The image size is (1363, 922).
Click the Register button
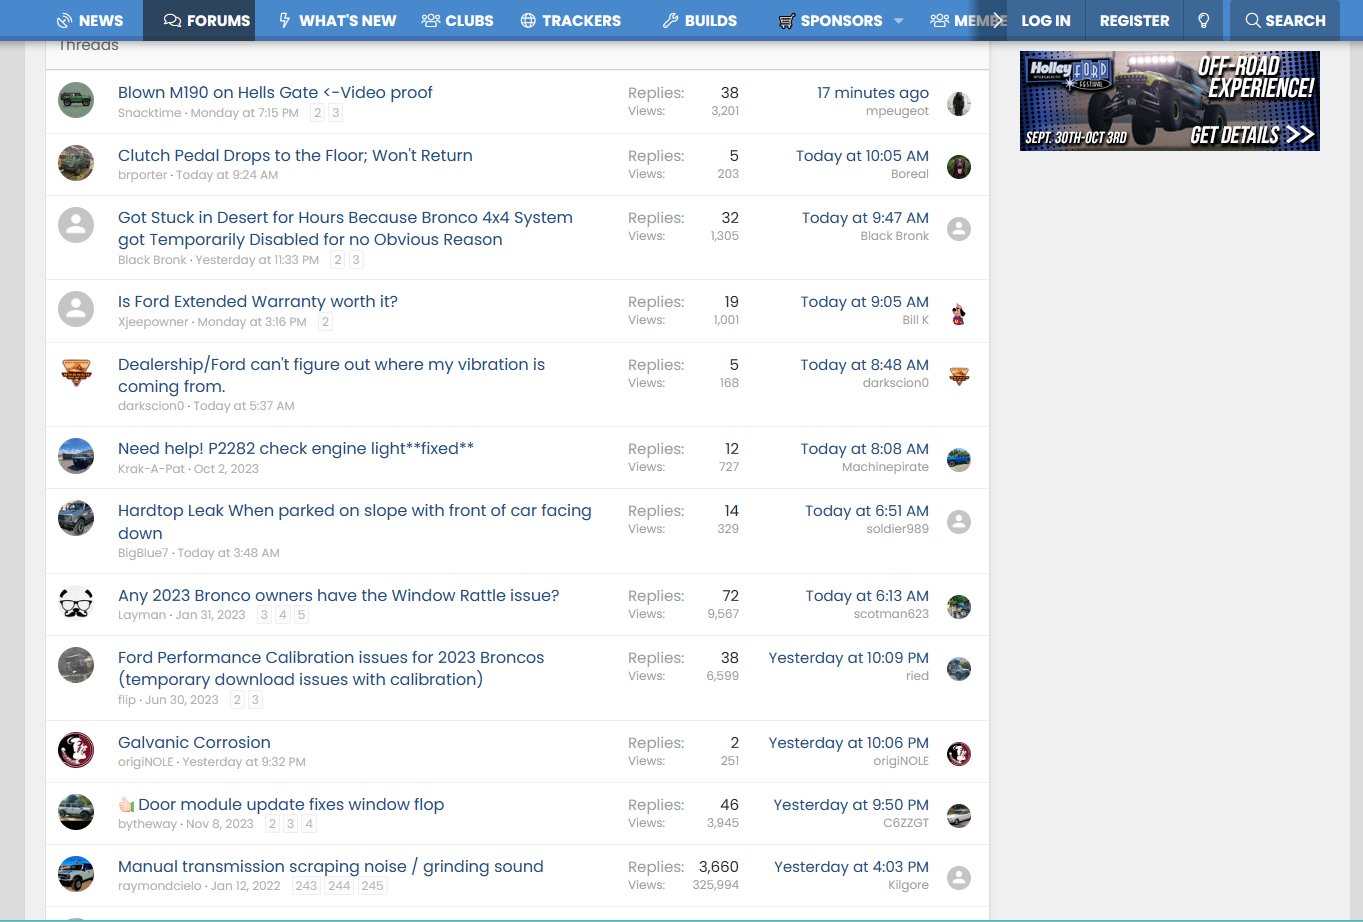pyautogui.click(x=1134, y=20)
